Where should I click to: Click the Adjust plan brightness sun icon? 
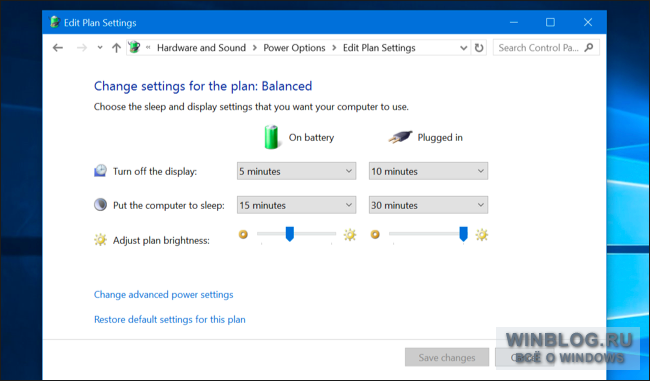[100, 240]
